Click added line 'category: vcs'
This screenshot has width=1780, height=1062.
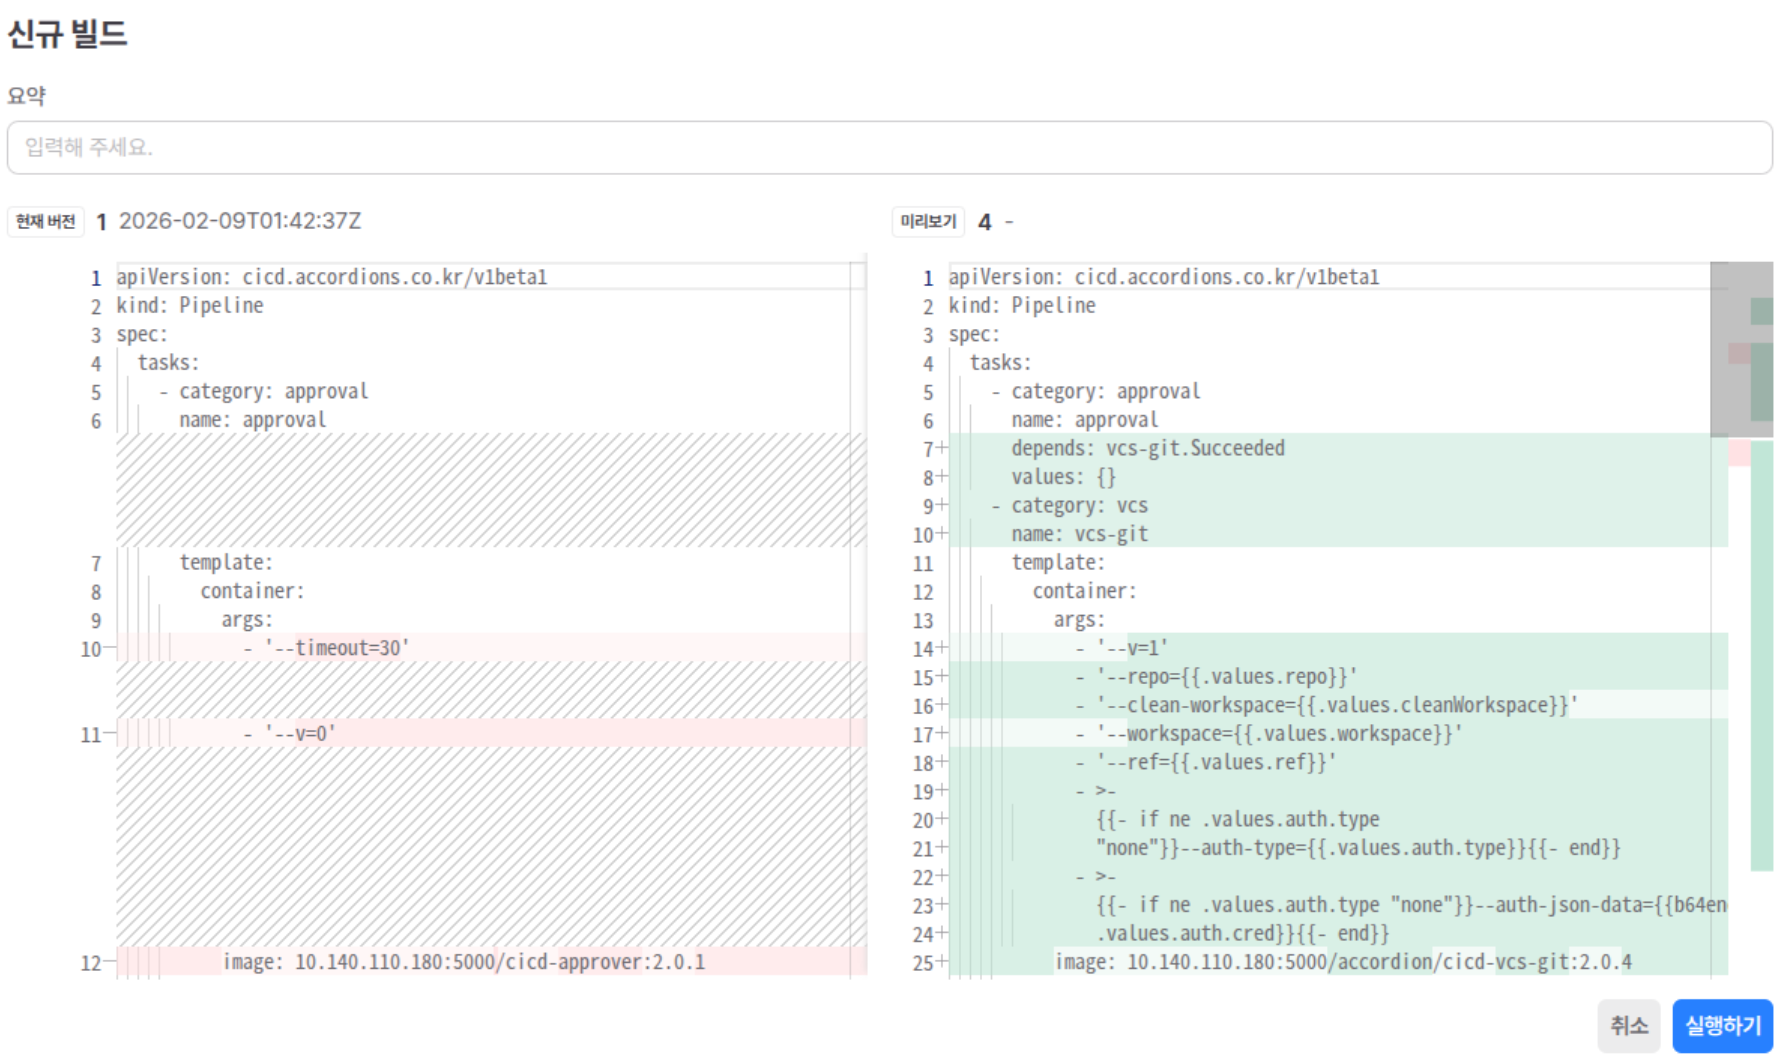pyautogui.click(x=1070, y=505)
